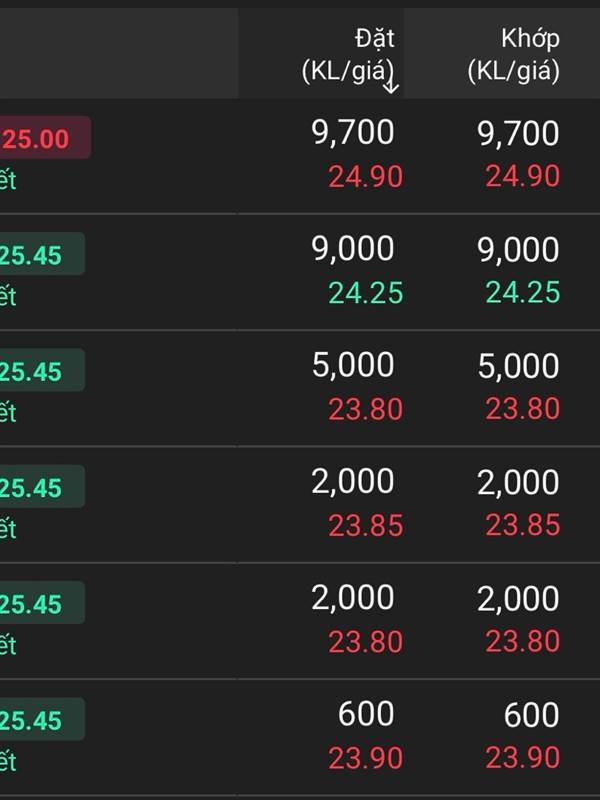Click the 23.90 matched price in Khớp column
The image size is (600, 800).
522,758
